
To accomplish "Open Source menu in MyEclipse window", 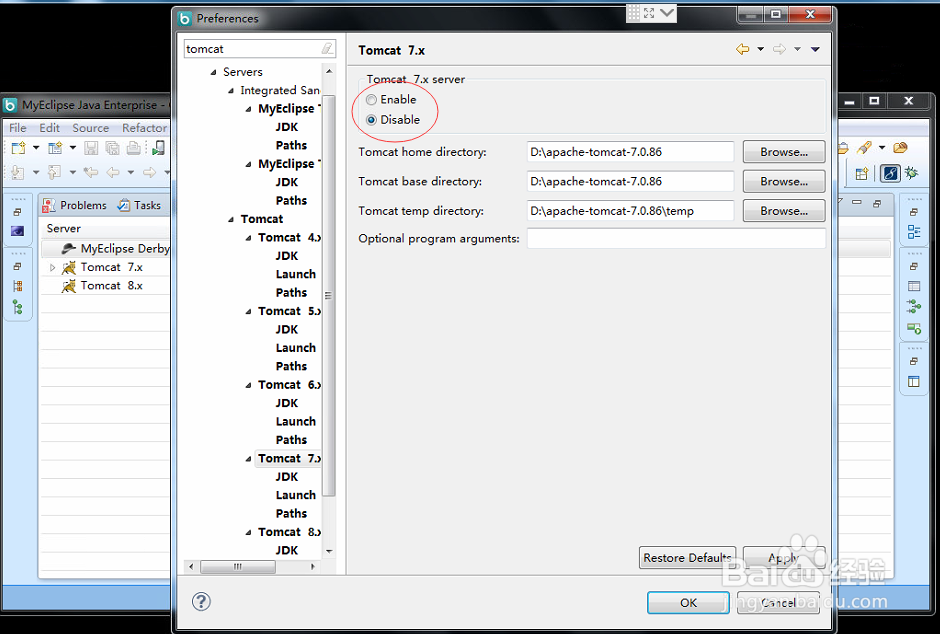I will coord(91,128).
